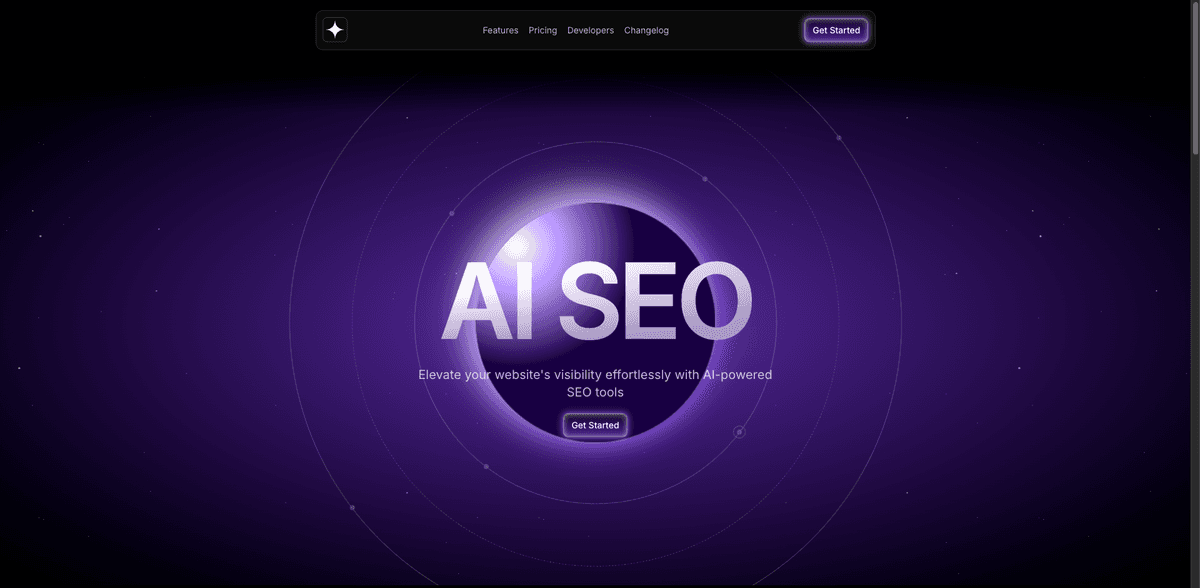Click the small orbit dot near hero circle

coord(739,431)
